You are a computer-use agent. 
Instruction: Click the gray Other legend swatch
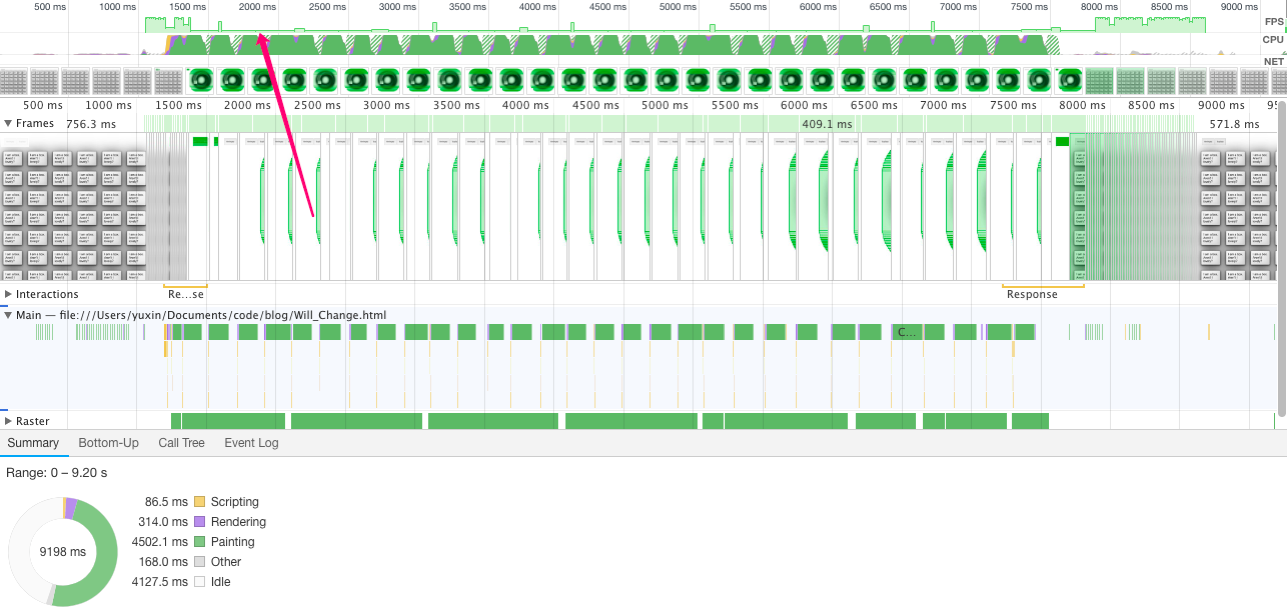[199, 562]
